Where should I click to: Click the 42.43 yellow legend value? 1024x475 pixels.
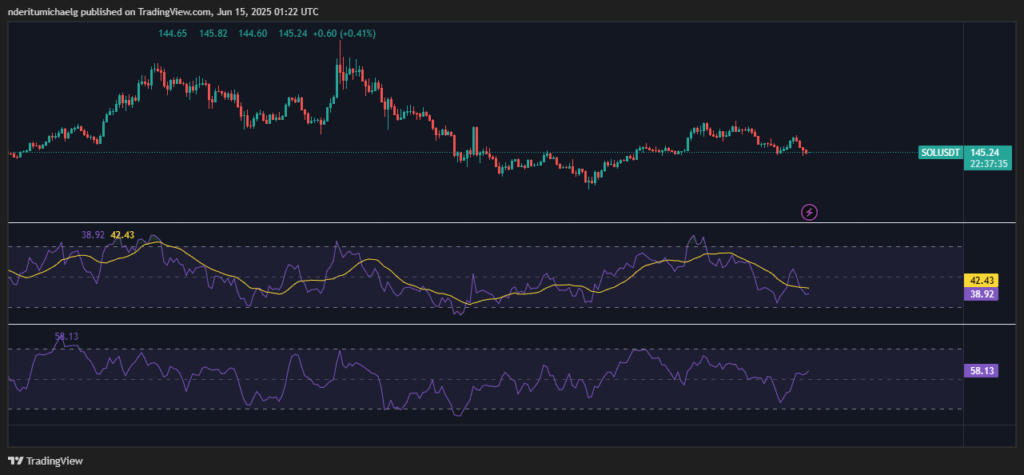click(122, 233)
